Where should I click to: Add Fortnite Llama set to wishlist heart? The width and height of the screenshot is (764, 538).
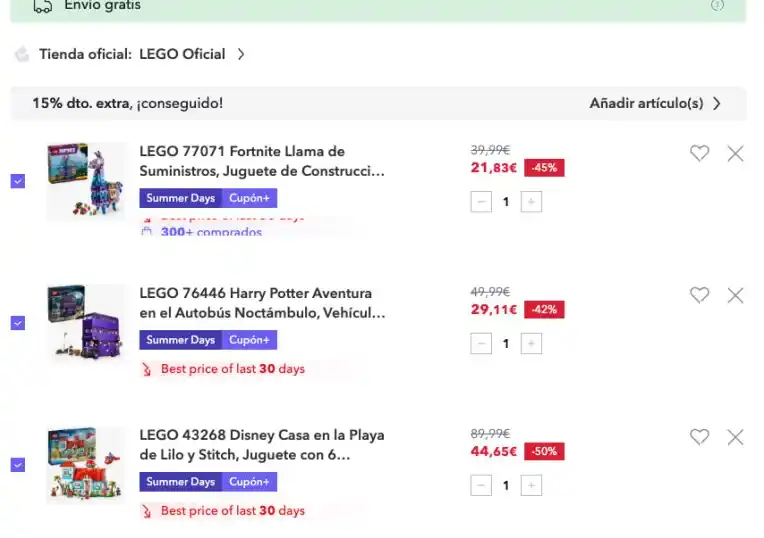pos(699,154)
